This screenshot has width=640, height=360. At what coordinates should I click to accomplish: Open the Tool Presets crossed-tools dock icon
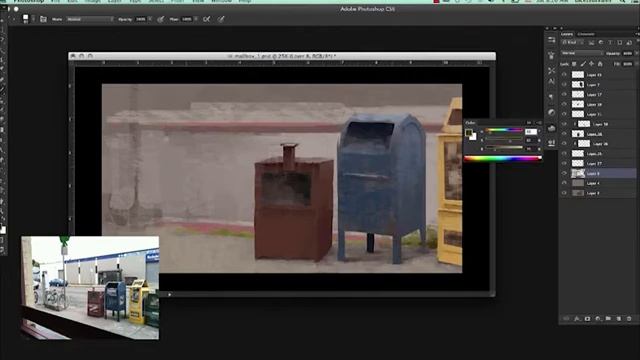[551, 71]
